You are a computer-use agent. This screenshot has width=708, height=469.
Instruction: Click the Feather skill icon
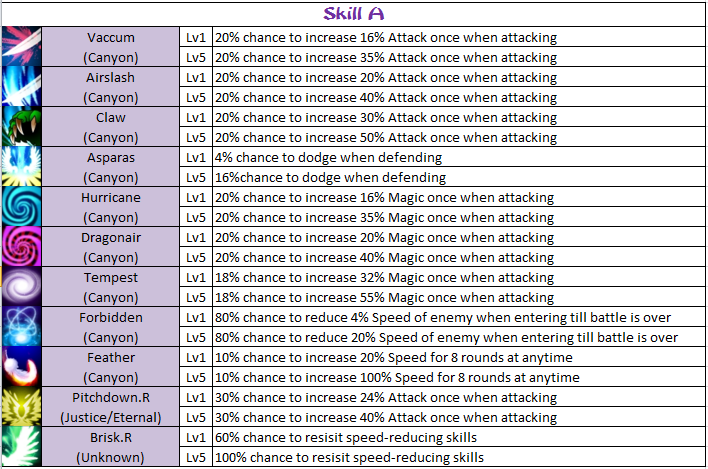click(21, 367)
